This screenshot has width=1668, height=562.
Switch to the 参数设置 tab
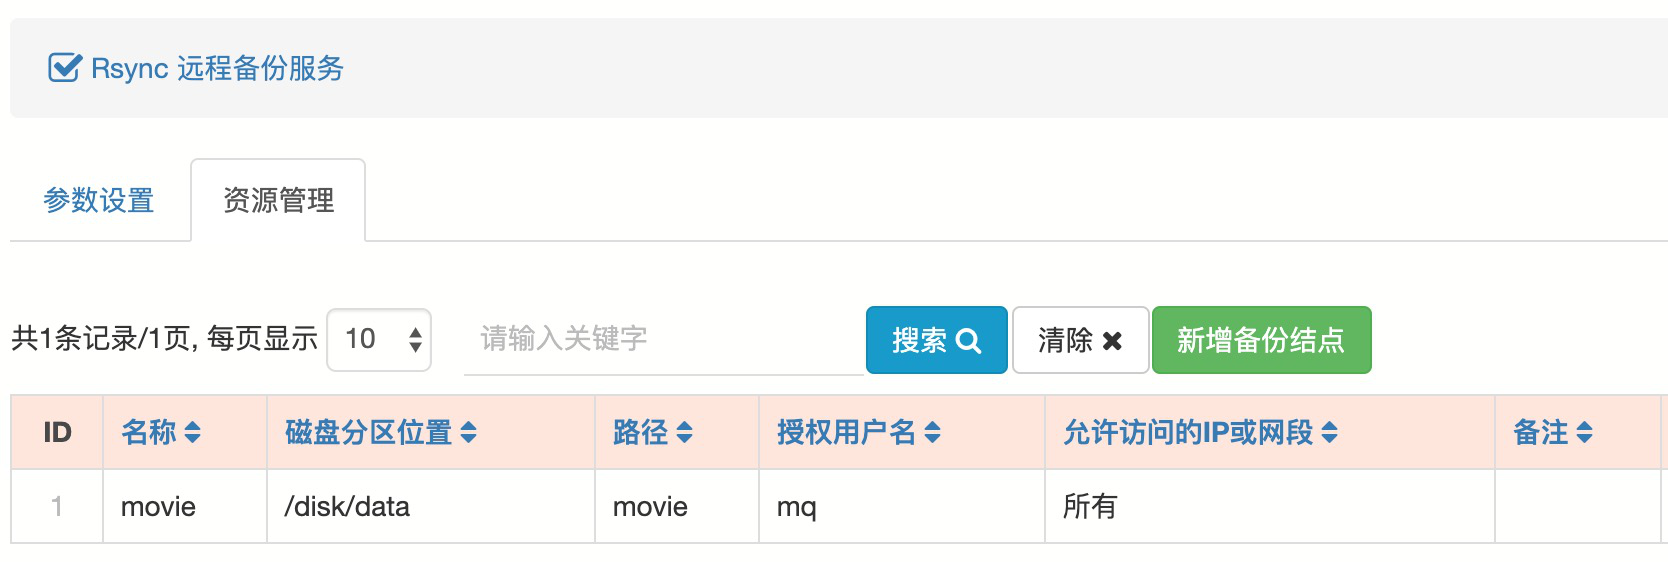99,200
